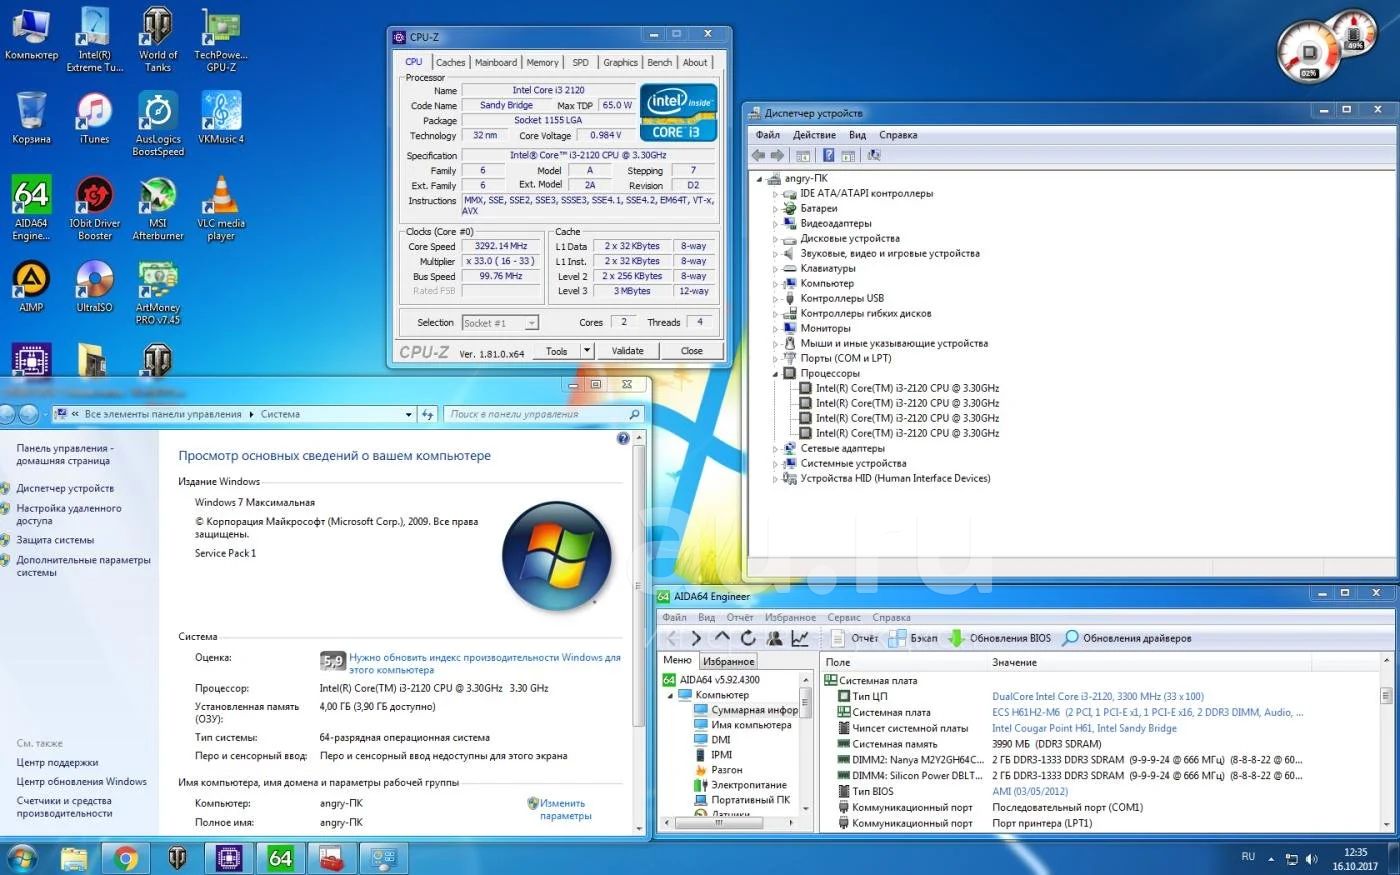This screenshot has height=875, width=1400.
Task: Expand the Дисковые устройства node
Action: (775, 239)
